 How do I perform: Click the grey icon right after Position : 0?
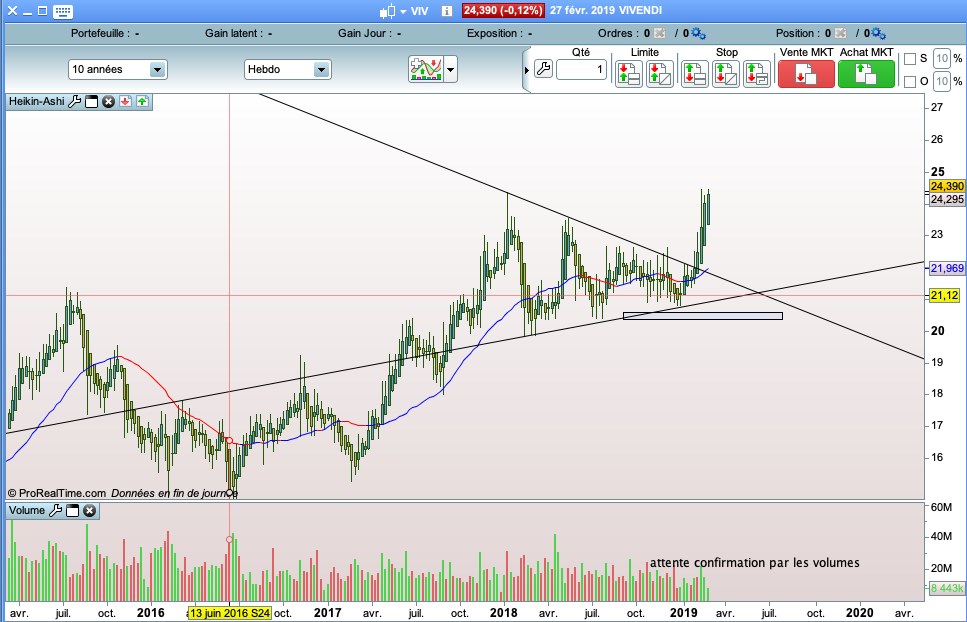(840, 33)
